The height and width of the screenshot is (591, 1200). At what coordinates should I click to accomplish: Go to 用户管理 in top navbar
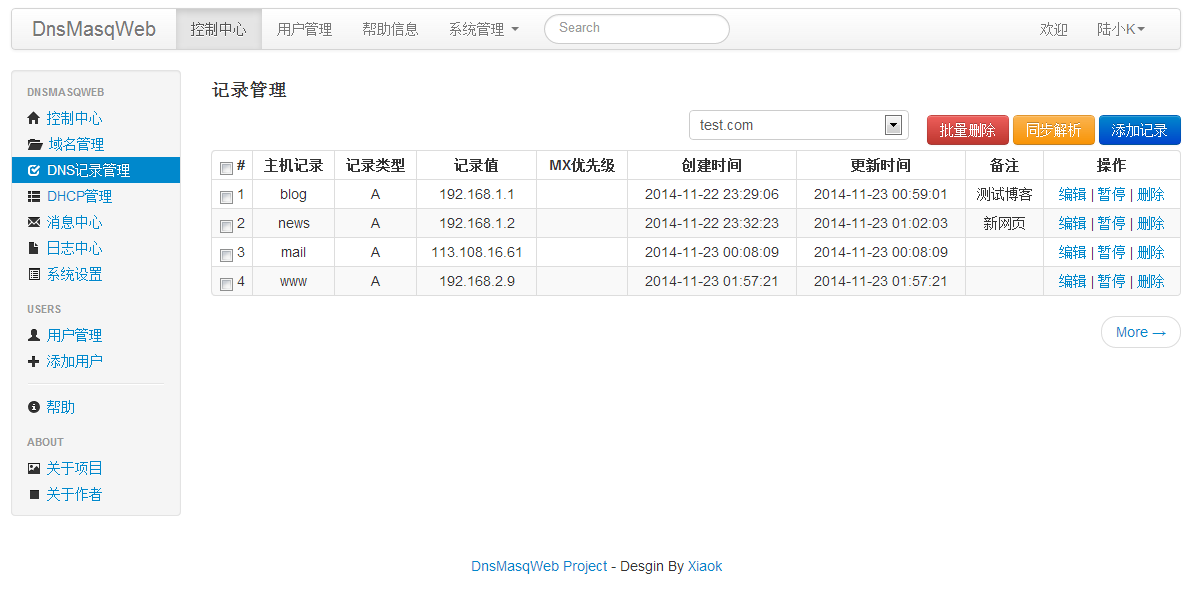(x=304, y=29)
